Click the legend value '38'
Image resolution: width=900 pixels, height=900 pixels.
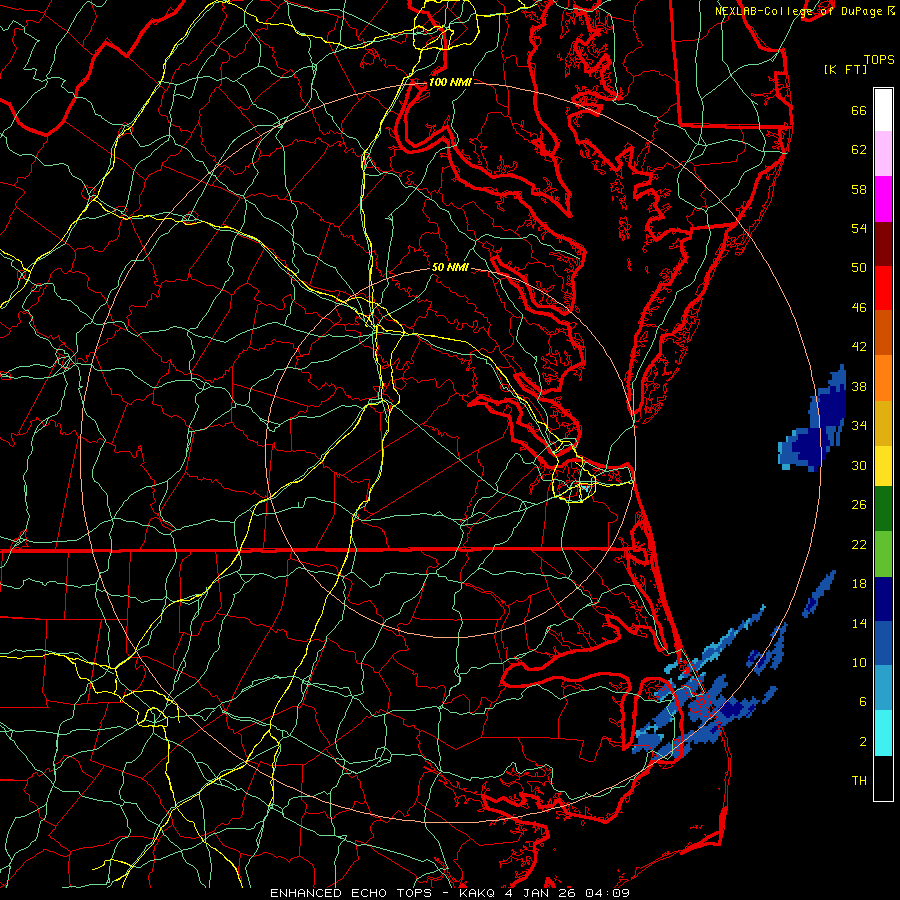(x=859, y=386)
